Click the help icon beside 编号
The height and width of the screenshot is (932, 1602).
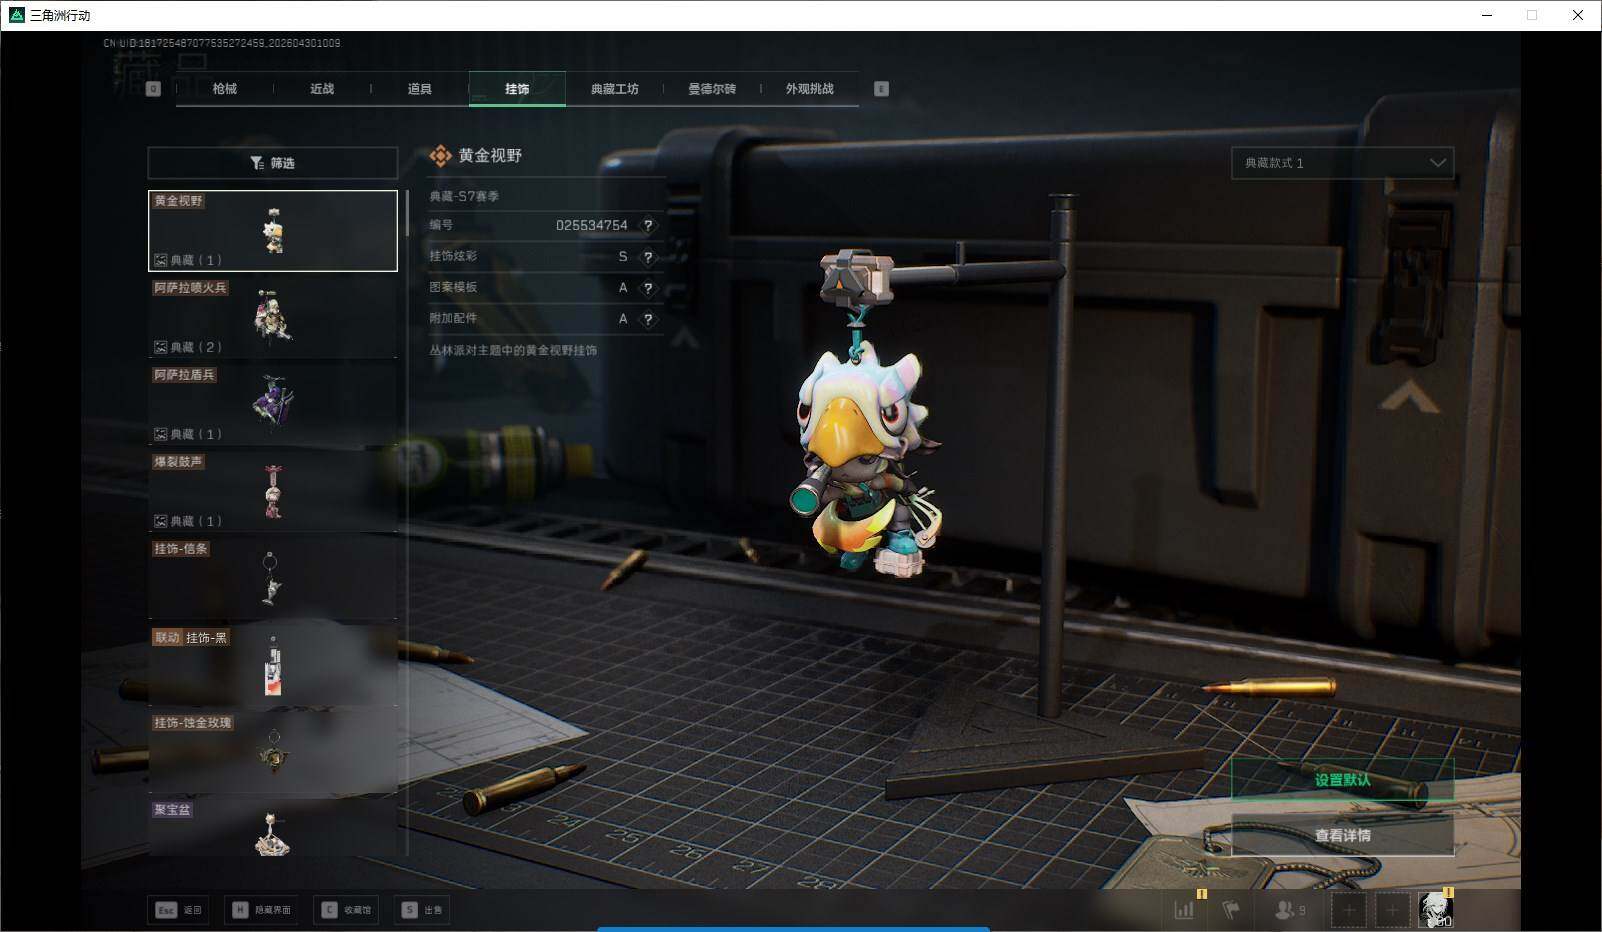point(648,225)
